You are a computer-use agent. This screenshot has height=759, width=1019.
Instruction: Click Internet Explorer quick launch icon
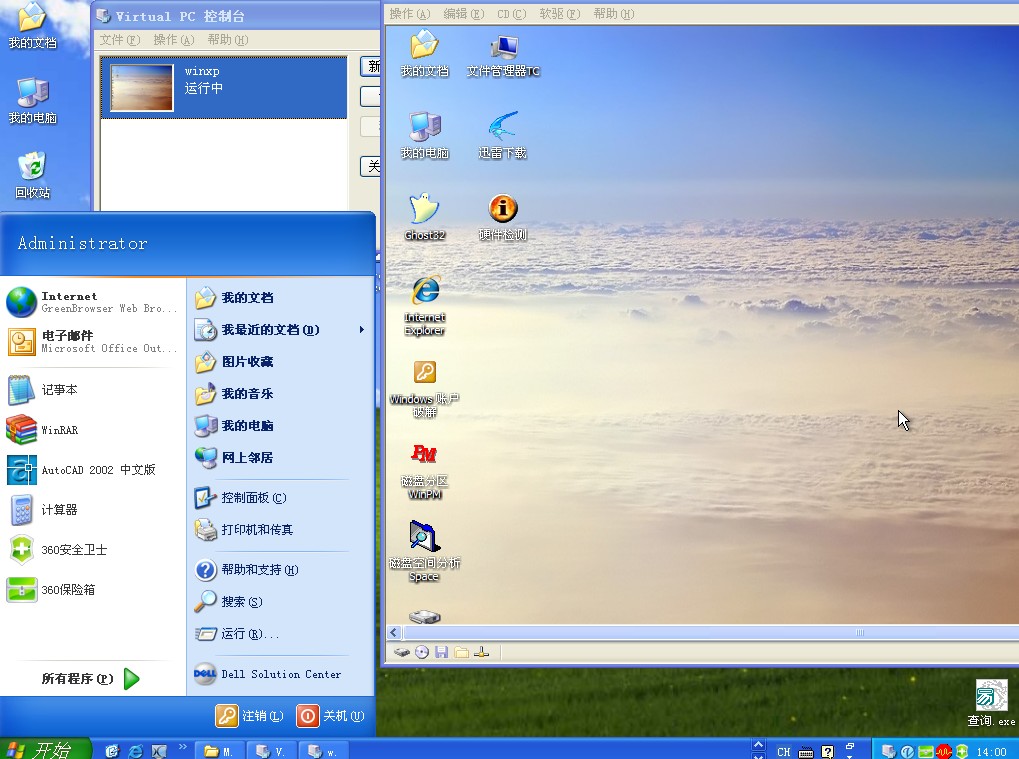pyautogui.click(x=136, y=751)
